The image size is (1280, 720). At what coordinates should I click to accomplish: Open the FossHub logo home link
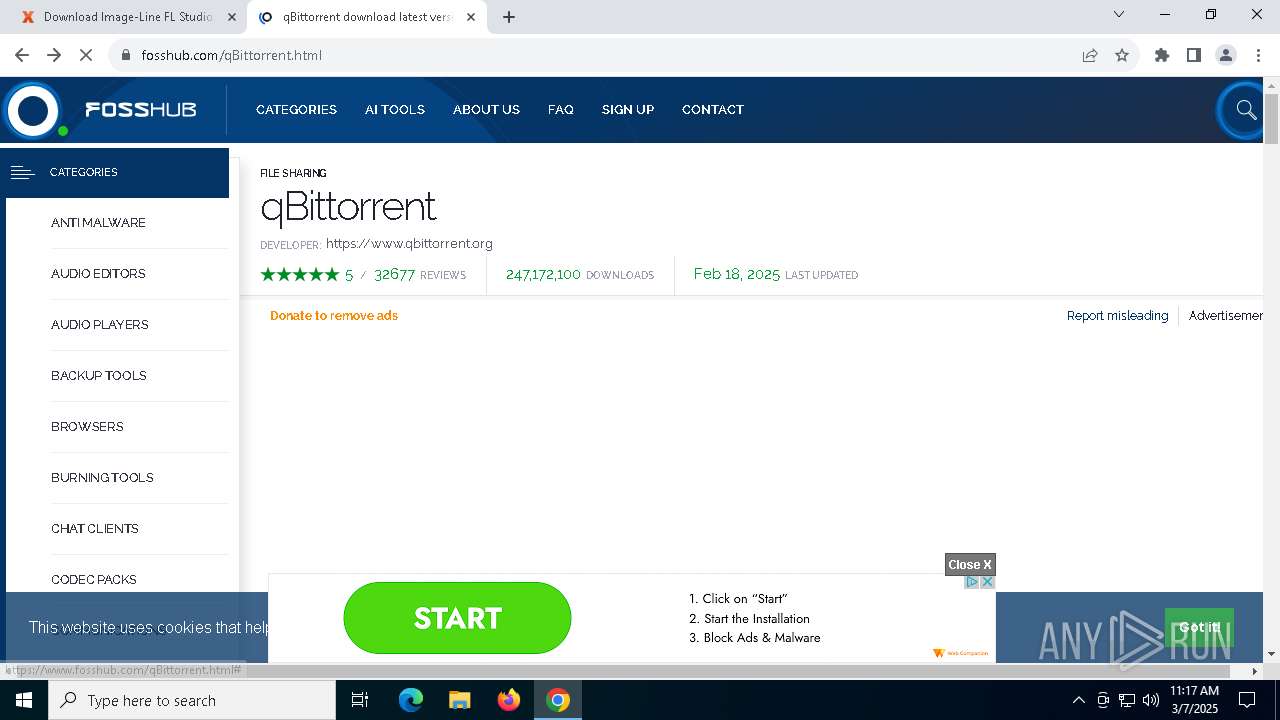[100, 110]
